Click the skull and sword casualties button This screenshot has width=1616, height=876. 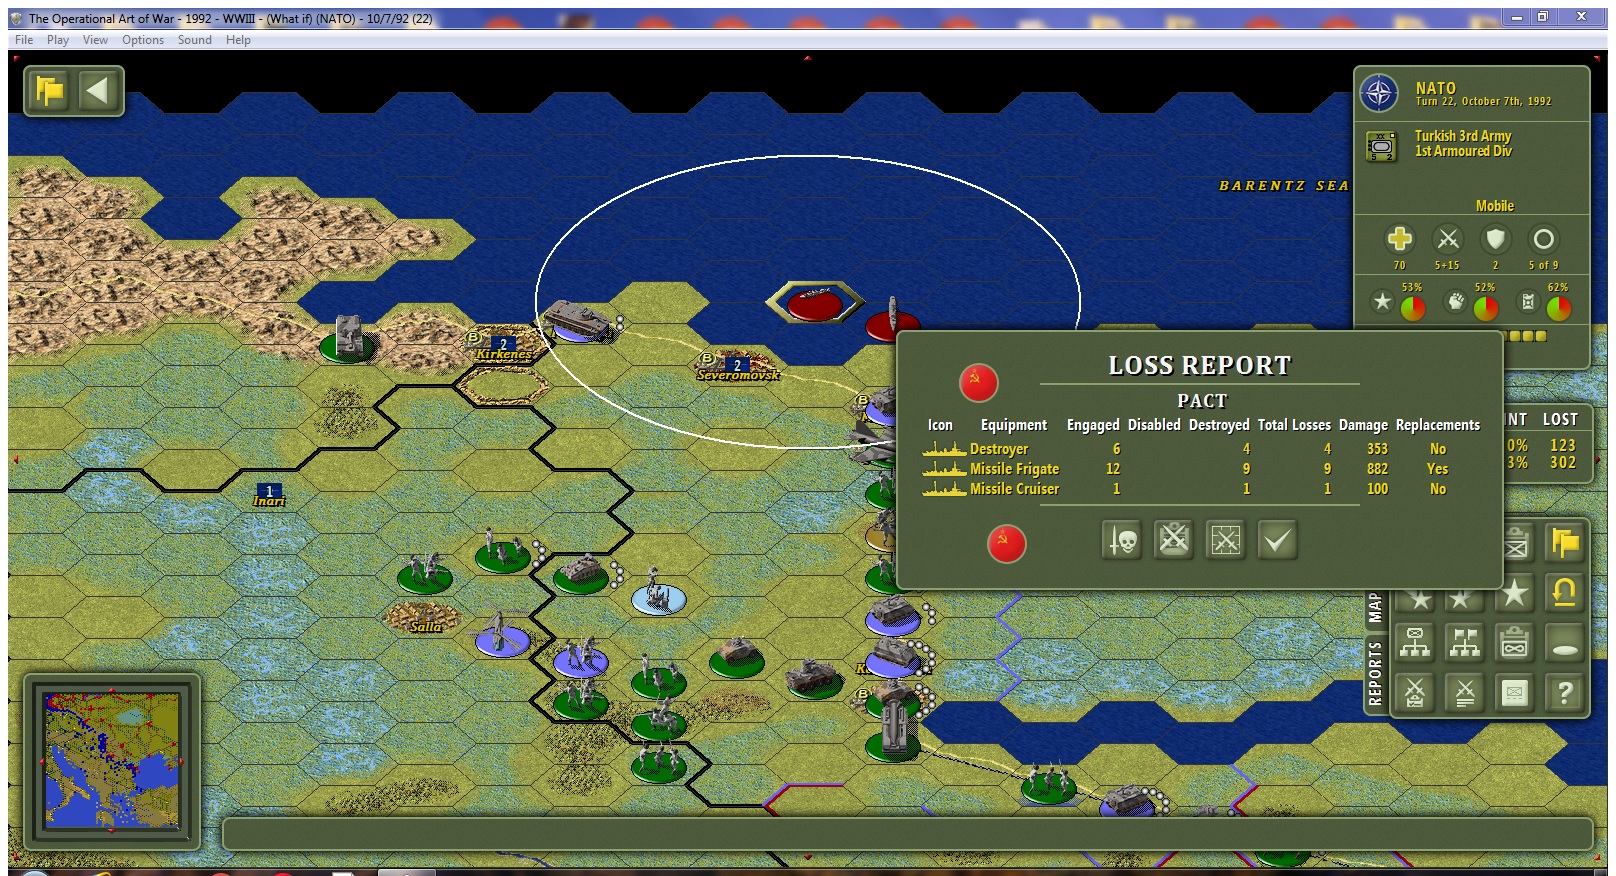(x=1122, y=541)
